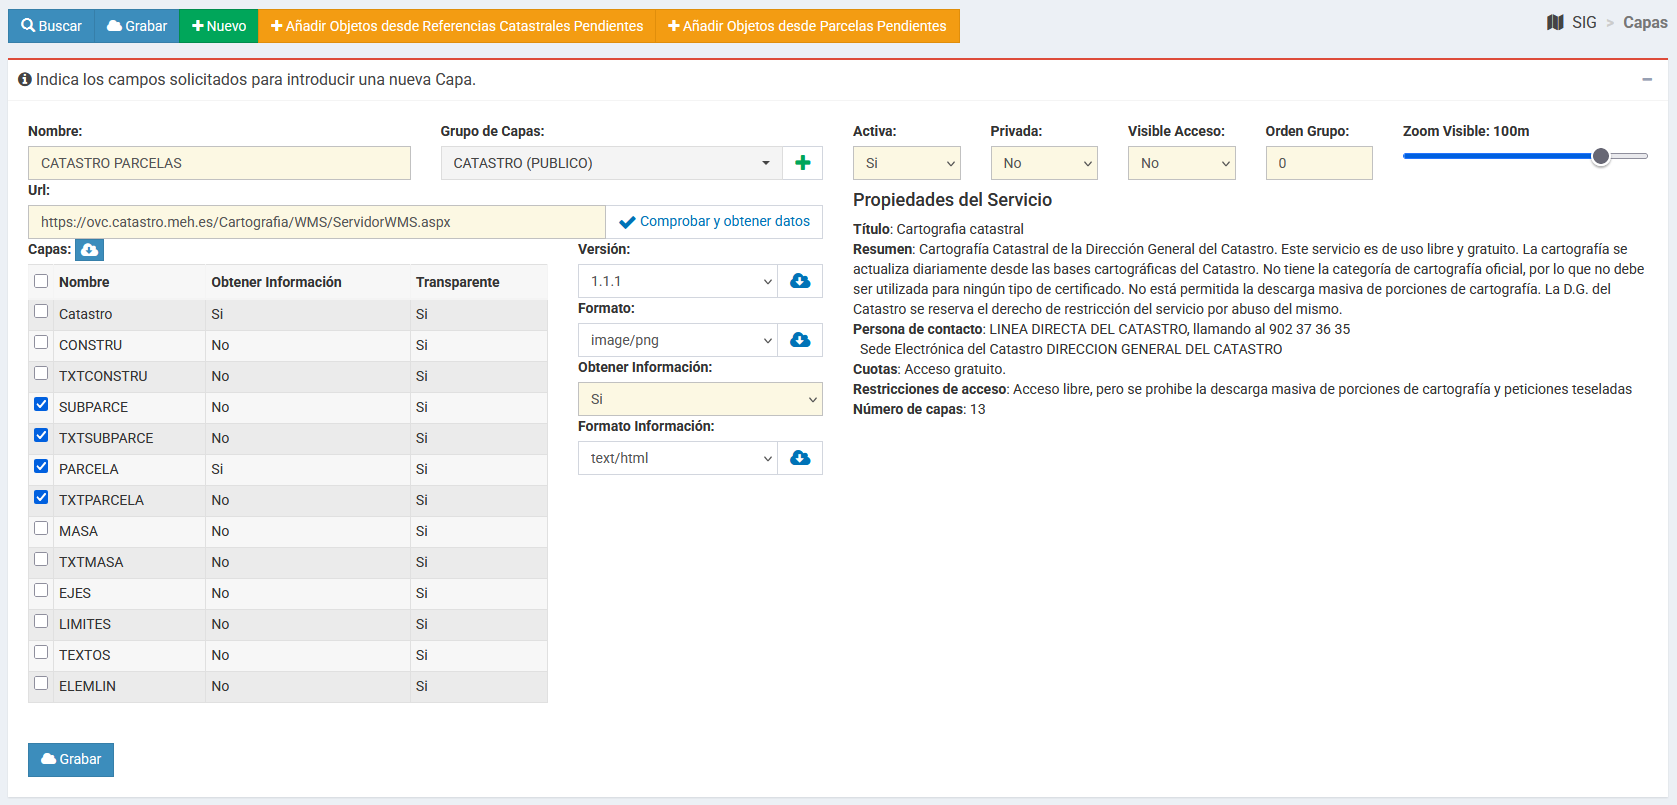Image resolution: width=1677 pixels, height=805 pixels.
Task: Uncheck the SUBPARCE layer checkbox
Action: [x=41, y=405]
